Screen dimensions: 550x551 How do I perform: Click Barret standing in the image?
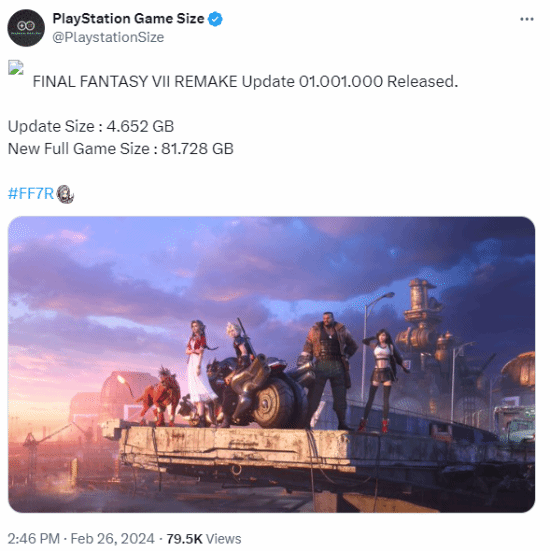click(x=329, y=371)
